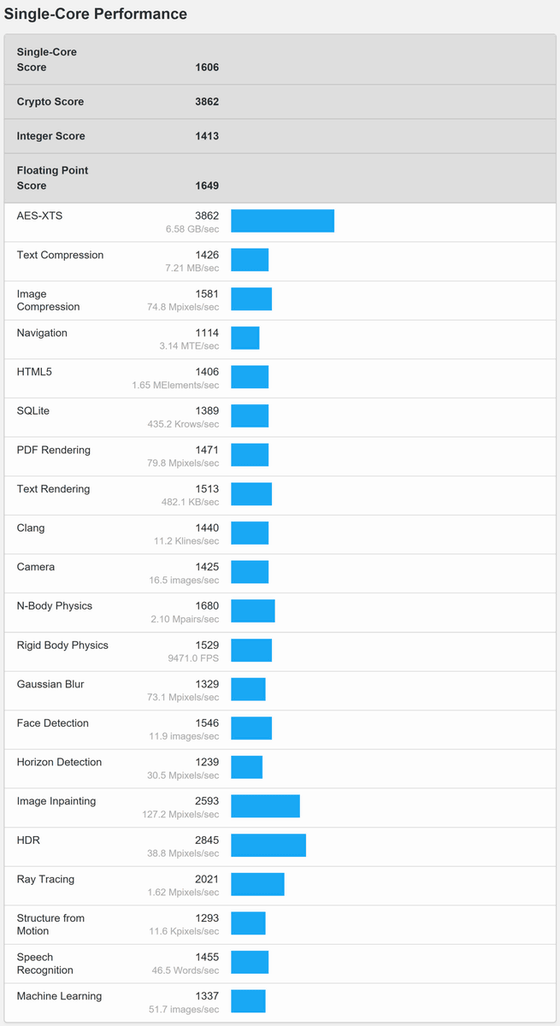Click the Ray Tracing result bar

(x=258, y=884)
